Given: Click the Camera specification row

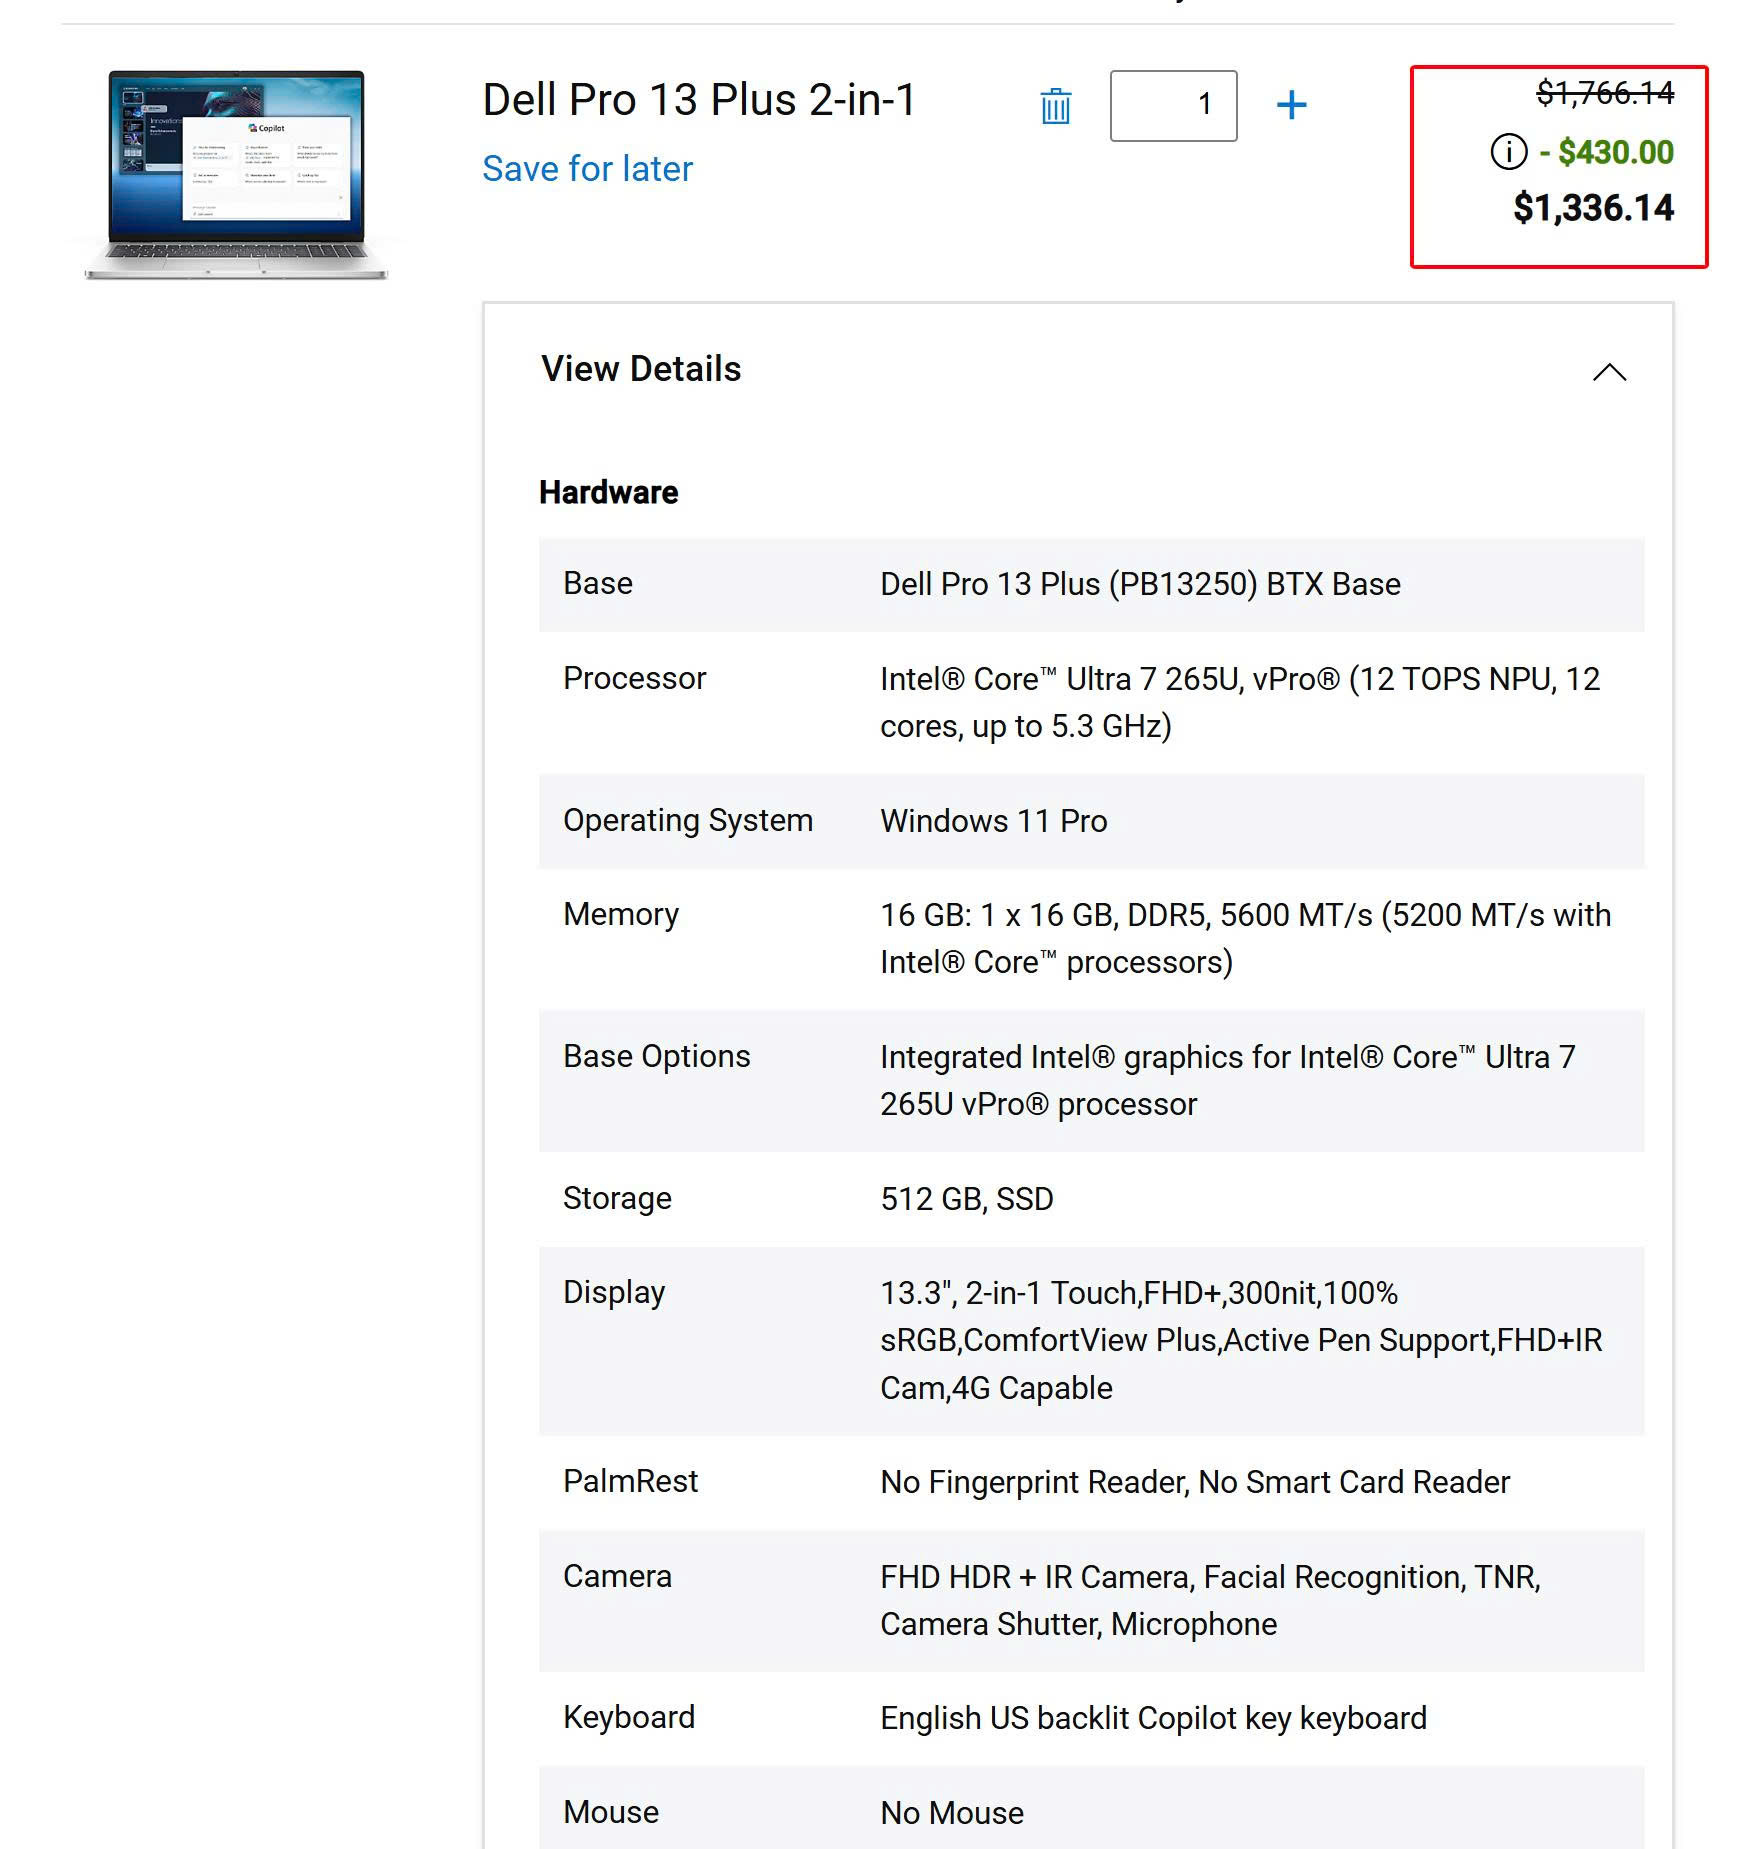Looking at the screenshot, I should (1090, 1600).
